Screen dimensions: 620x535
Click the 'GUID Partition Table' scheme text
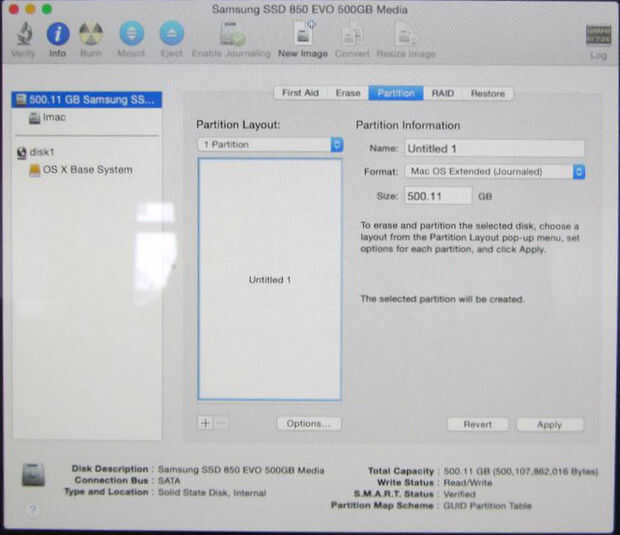click(x=487, y=506)
